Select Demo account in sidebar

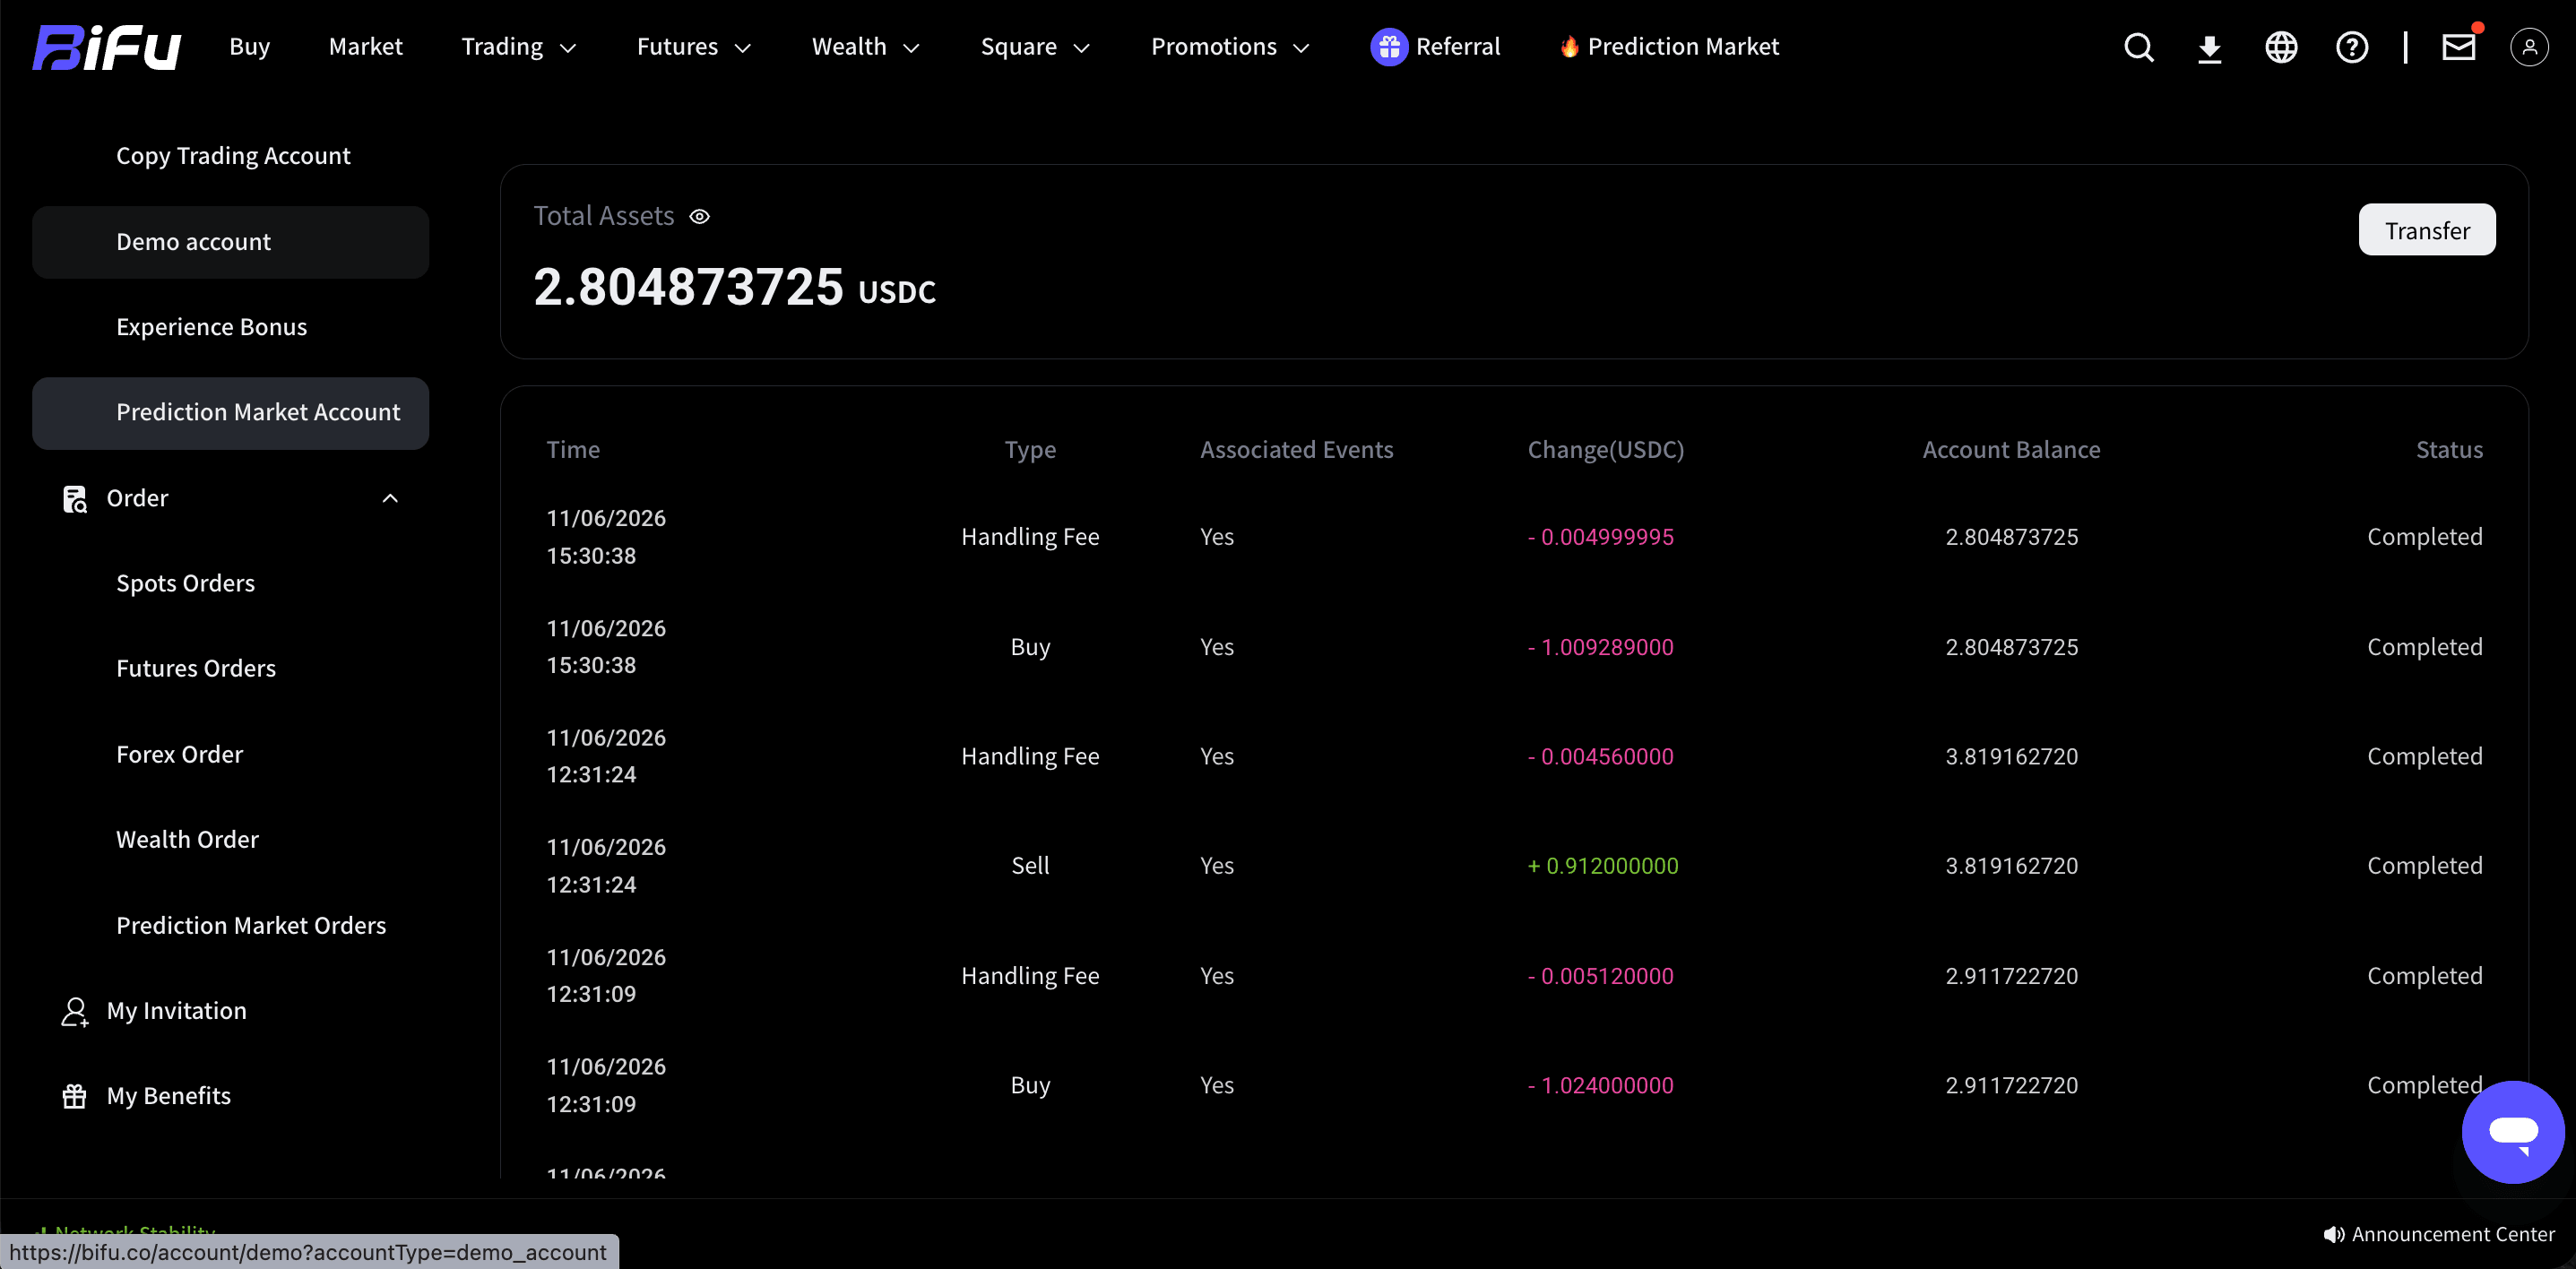[230, 242]
